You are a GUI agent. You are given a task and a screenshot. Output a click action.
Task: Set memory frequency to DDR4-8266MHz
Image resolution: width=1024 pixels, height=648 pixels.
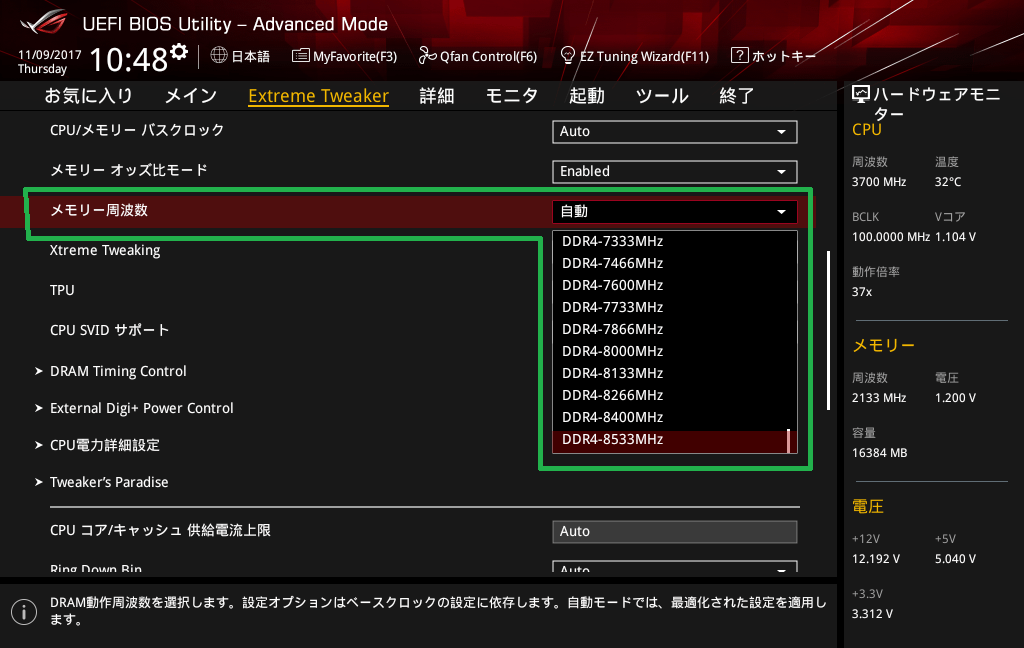click(x=675, y=395)
